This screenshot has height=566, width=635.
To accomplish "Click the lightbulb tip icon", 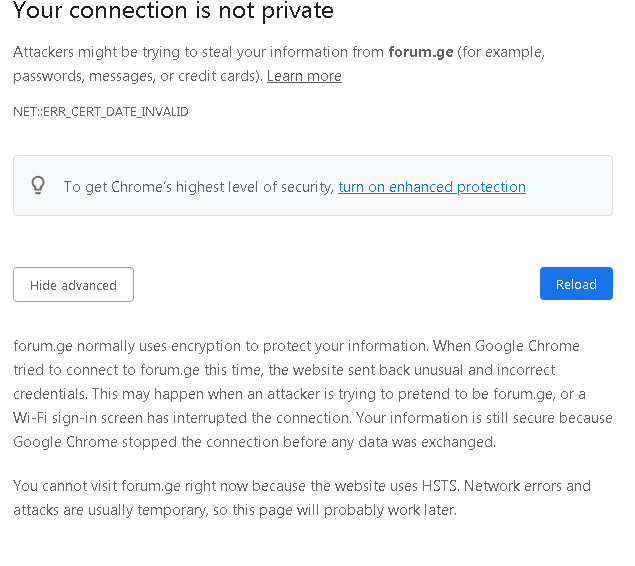I will [x=38, y=186].
